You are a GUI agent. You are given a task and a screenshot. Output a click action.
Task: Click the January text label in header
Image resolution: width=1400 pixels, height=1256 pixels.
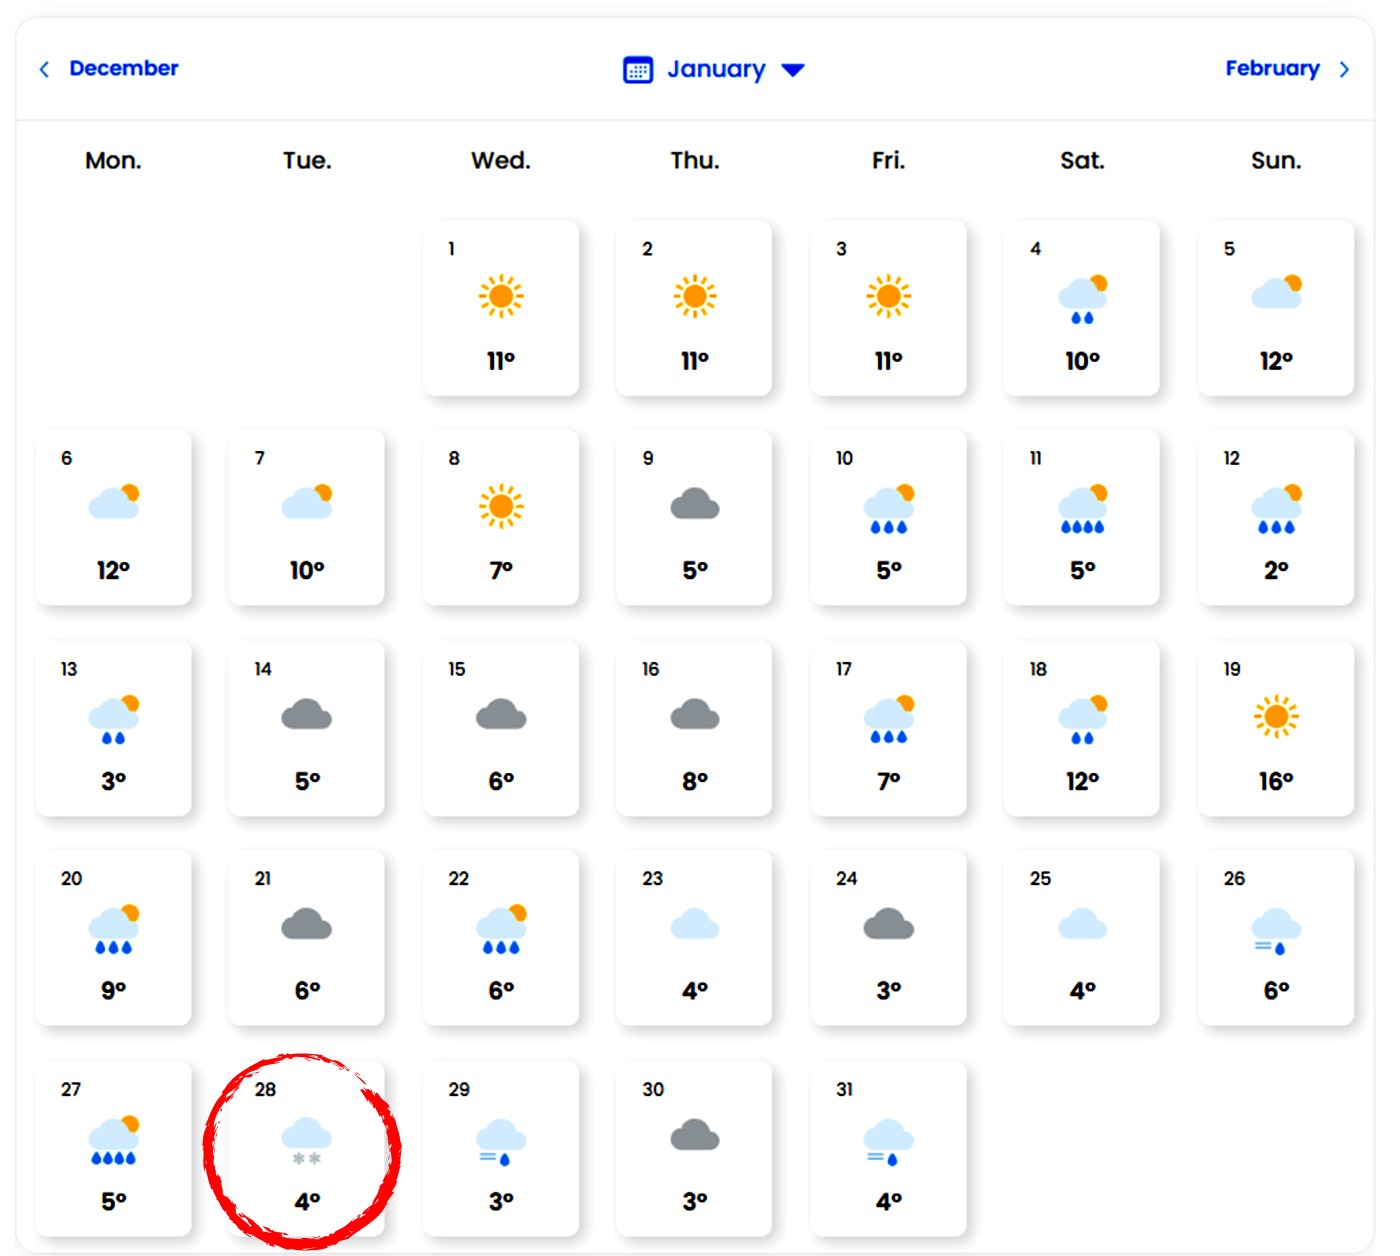716,69
